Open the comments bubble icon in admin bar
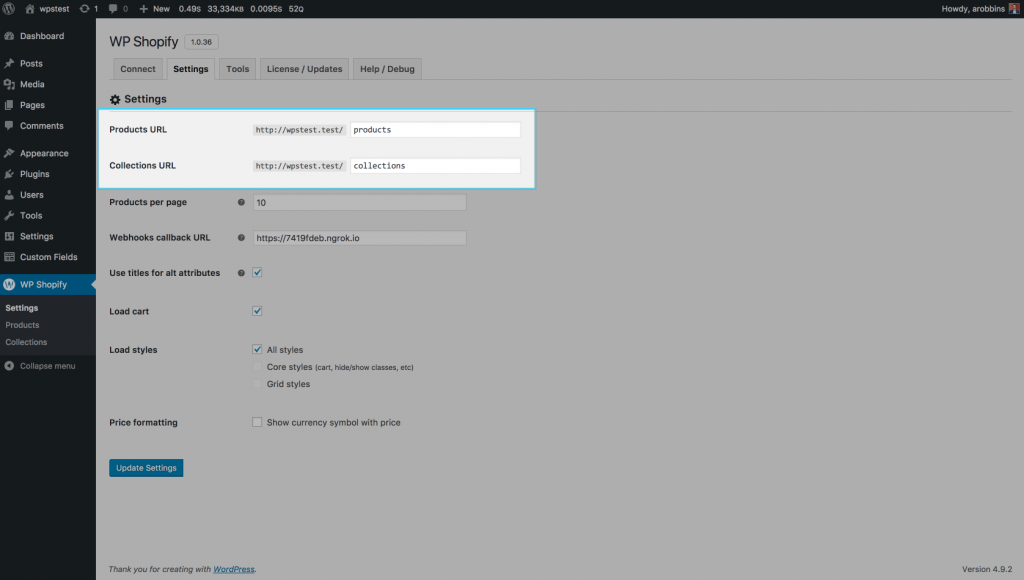This screenshot has width=1024, height=580. pos(113,8)
